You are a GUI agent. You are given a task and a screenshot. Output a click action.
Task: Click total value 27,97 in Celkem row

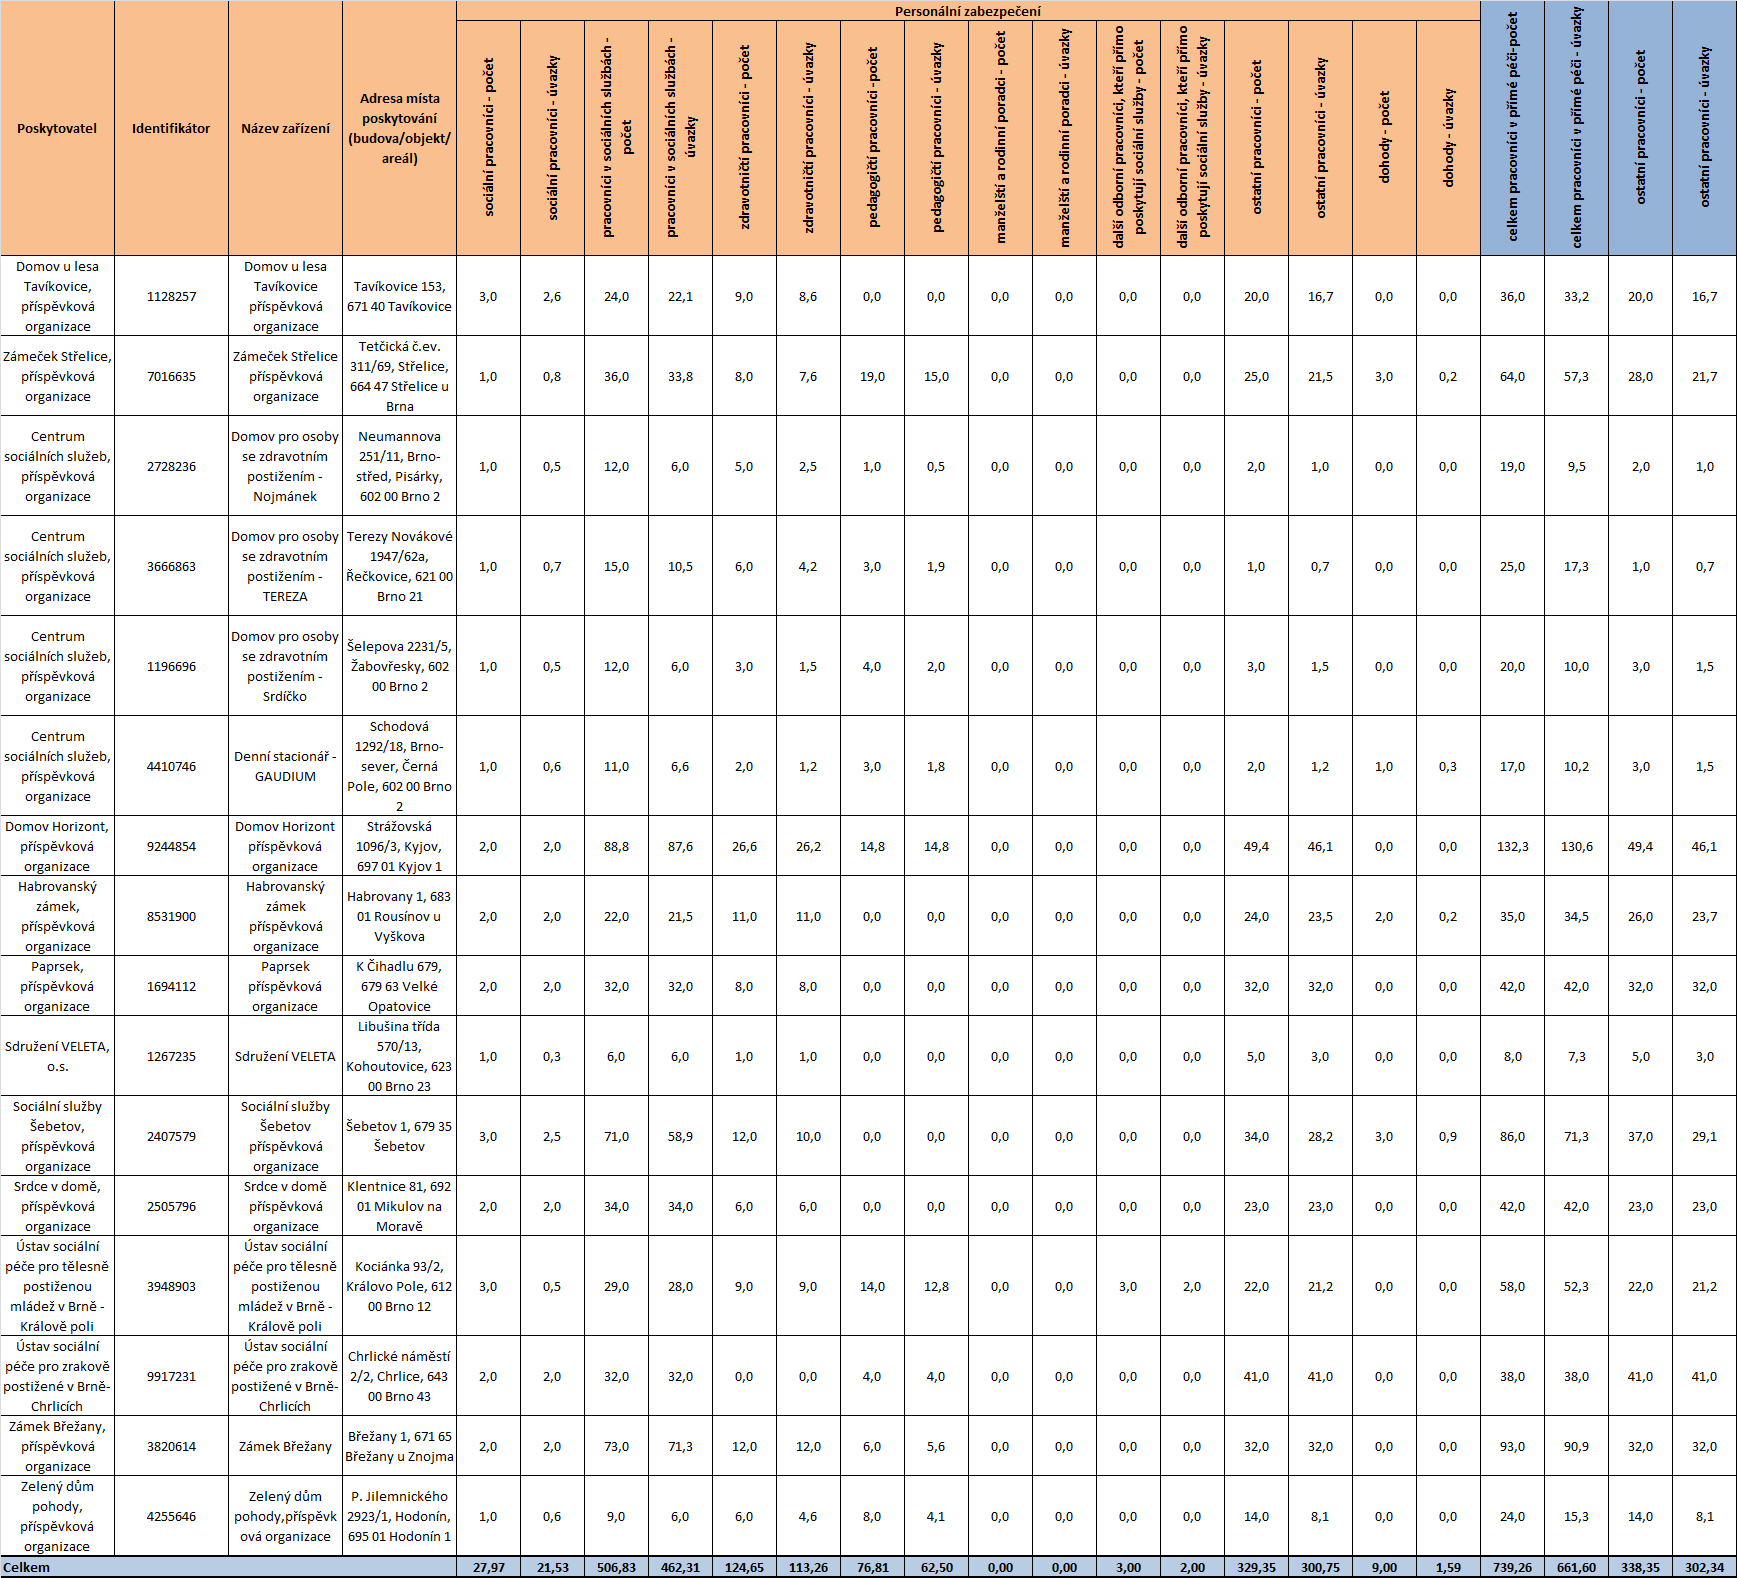[488, 1567]
